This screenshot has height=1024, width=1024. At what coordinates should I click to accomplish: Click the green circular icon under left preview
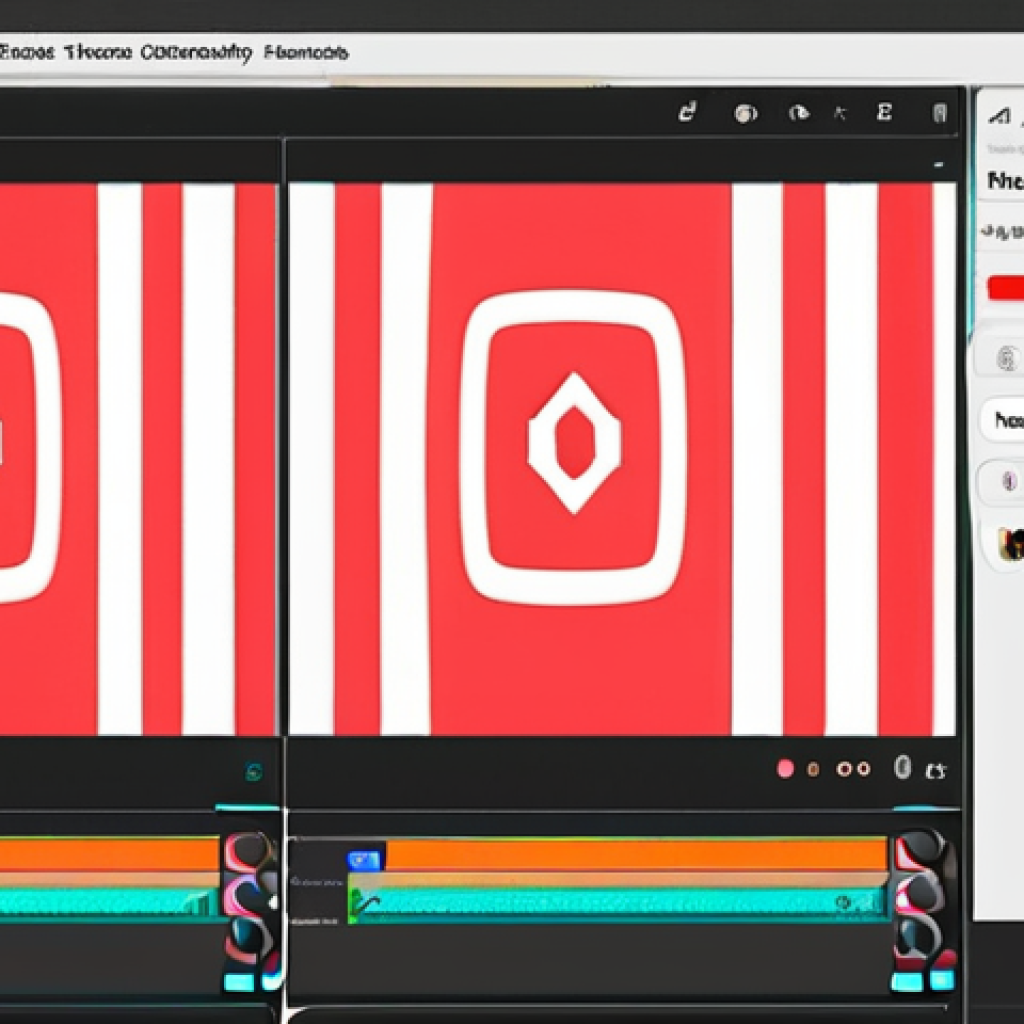click(x=254, y=772)
